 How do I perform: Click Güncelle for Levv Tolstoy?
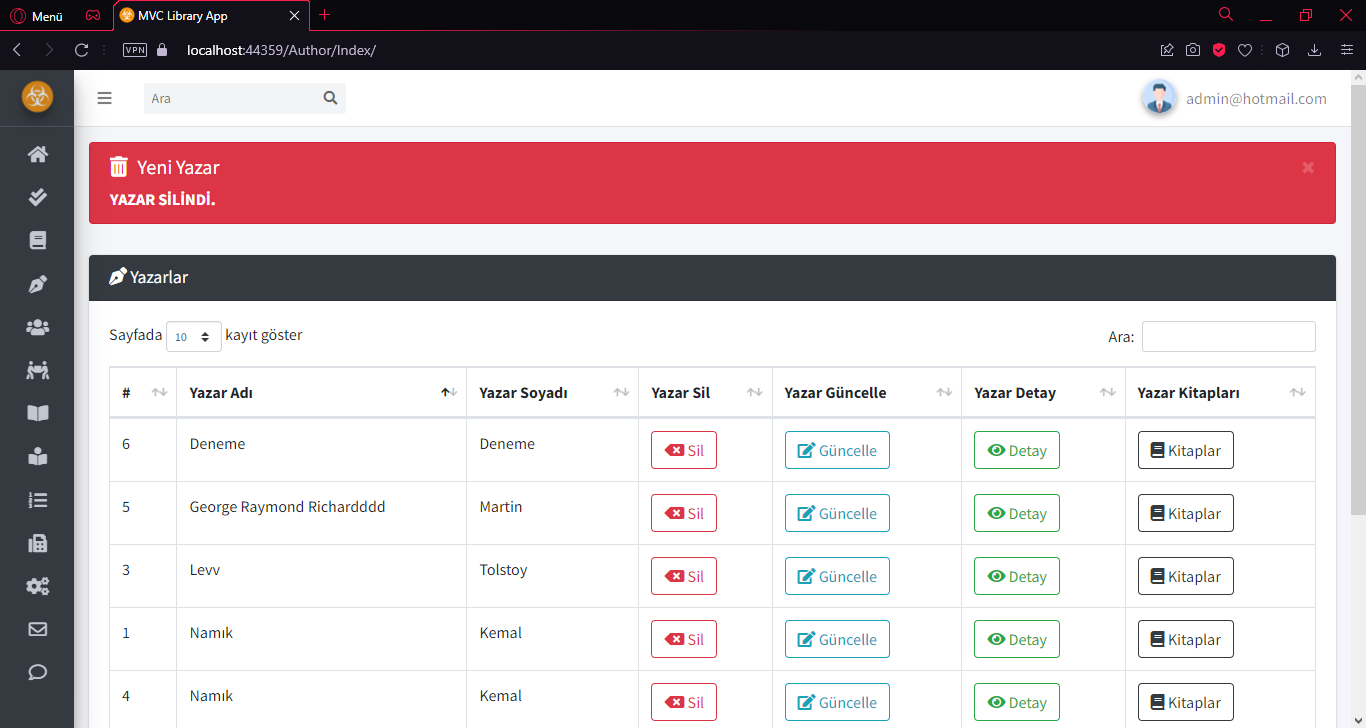(x=837, y=576)
